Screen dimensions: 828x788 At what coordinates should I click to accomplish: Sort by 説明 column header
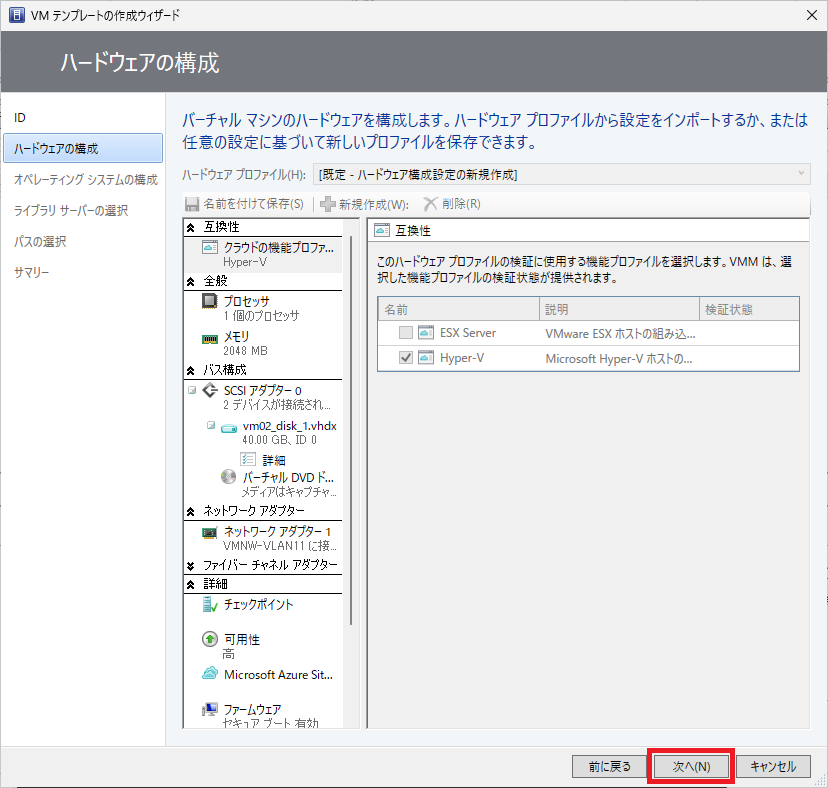click(x=619, y=309)
